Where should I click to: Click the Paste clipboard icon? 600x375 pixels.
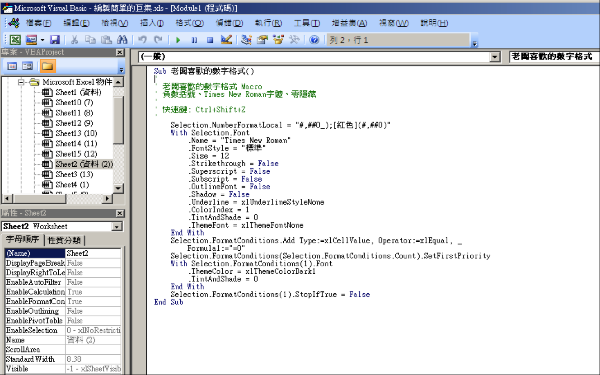[x=106, y=40]
